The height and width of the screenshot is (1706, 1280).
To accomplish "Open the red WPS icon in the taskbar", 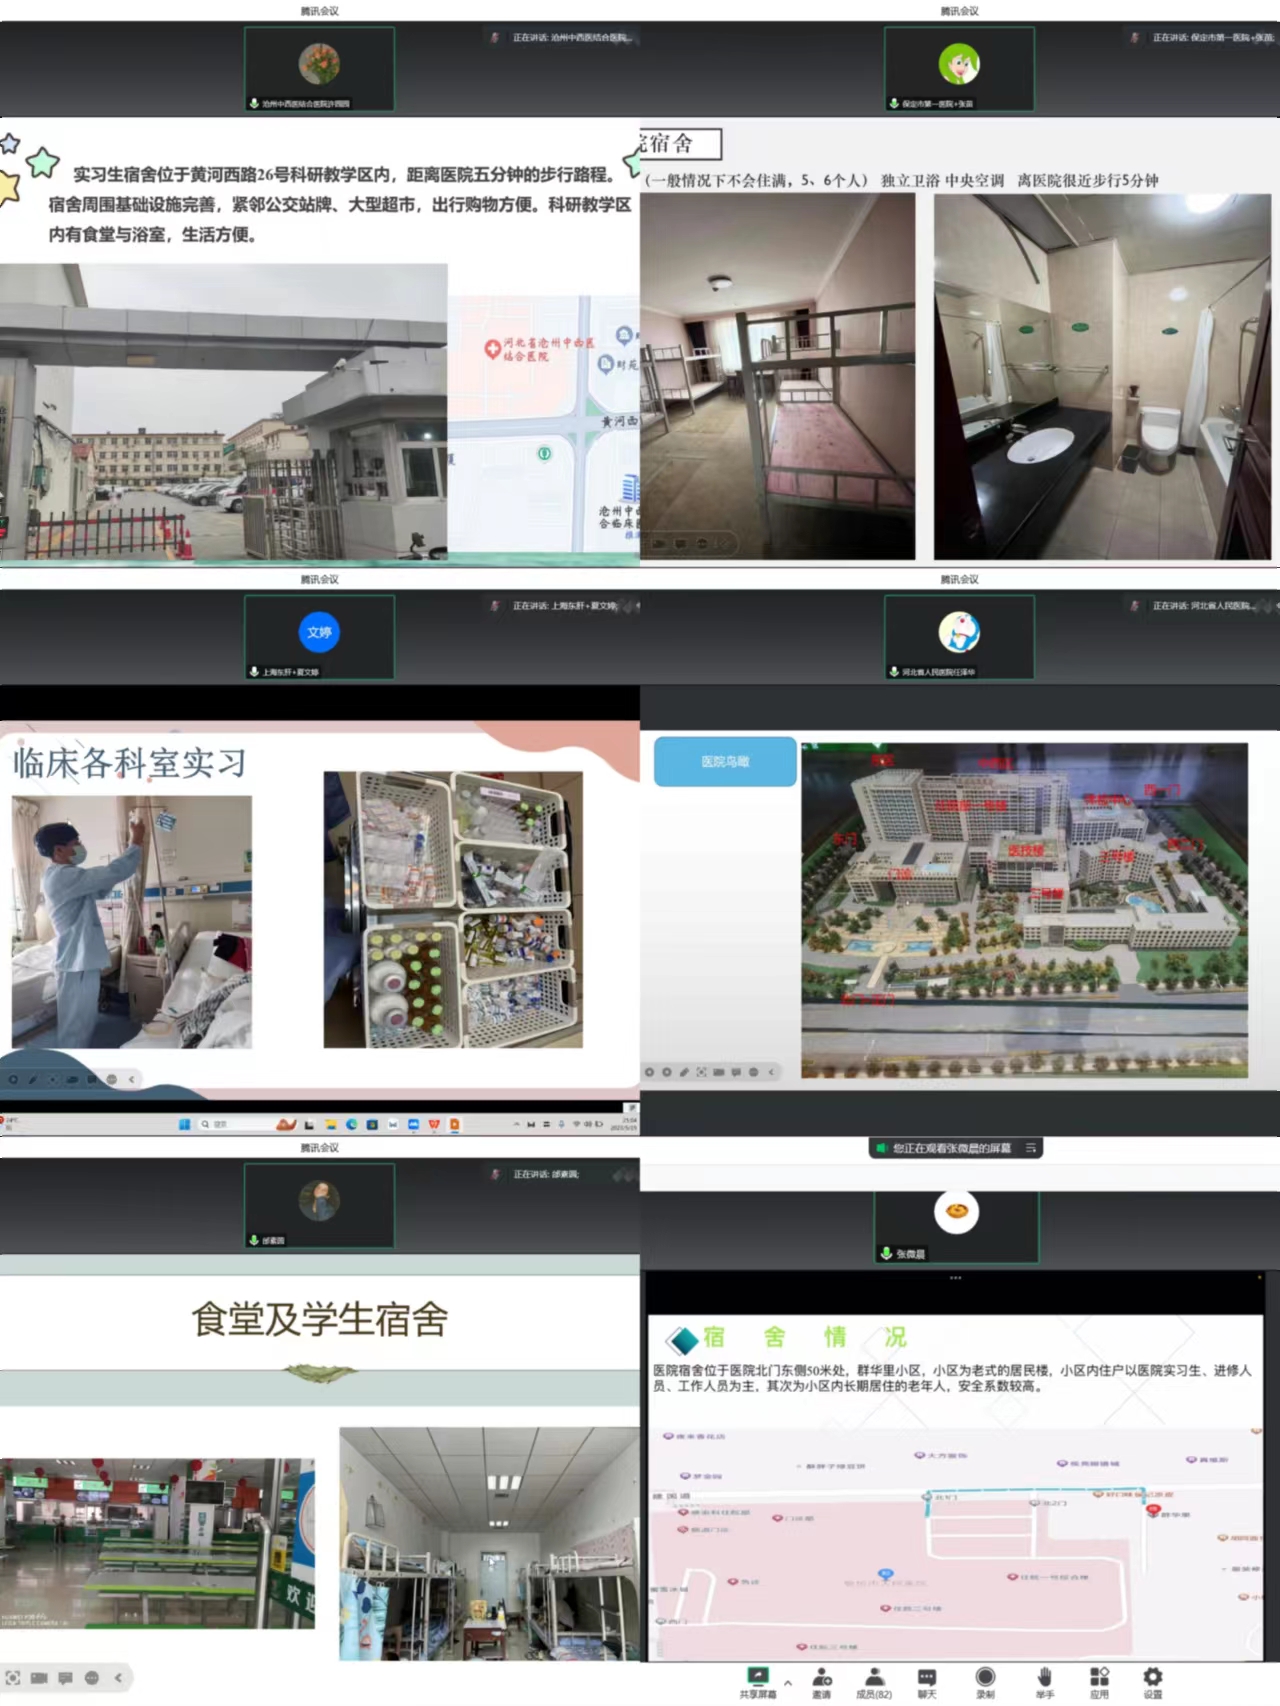I will tap(434, 1124).
